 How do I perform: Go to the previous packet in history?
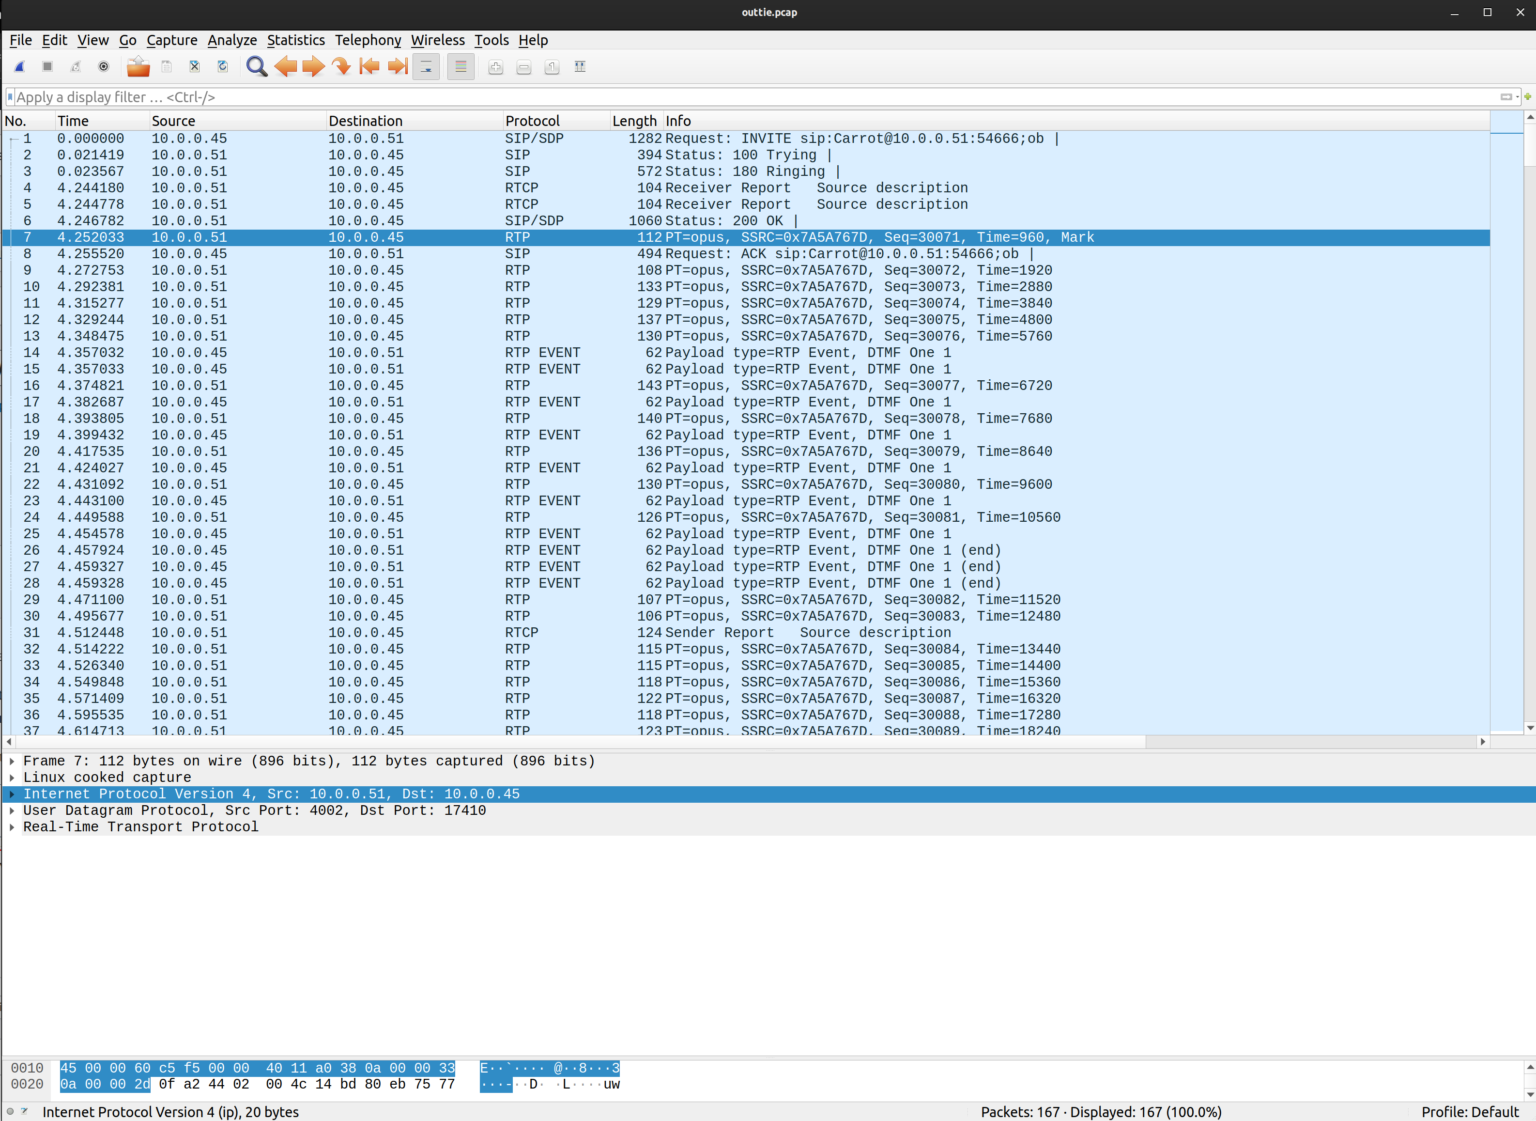[285, 66]
